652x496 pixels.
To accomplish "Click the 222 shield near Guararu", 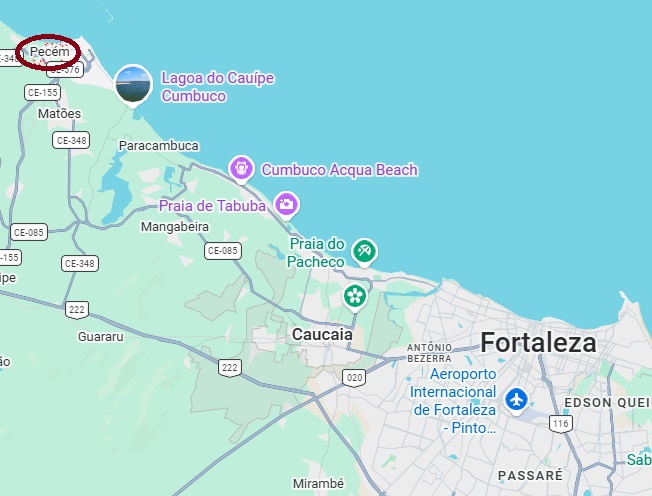I will coord(77,310).
